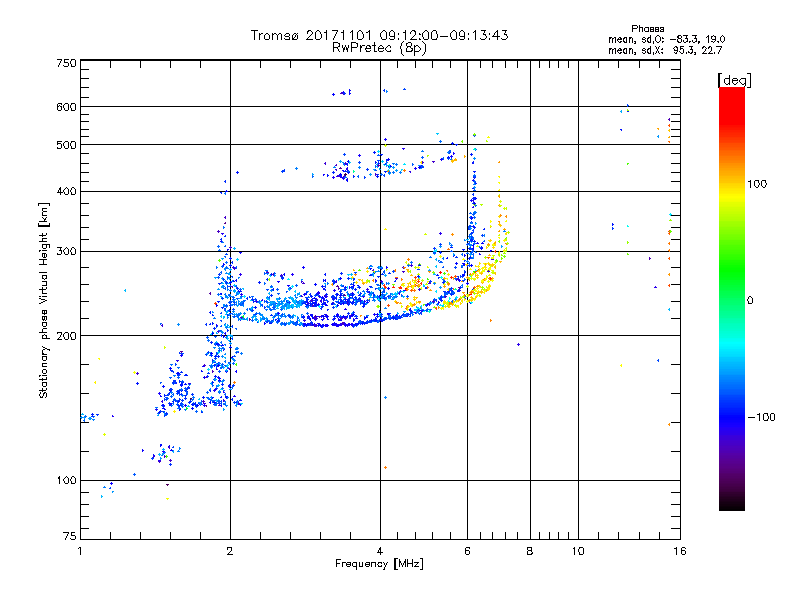The image size is (800, 600).
Task: Click the y-axis tick label '75'
Action: 70,536
